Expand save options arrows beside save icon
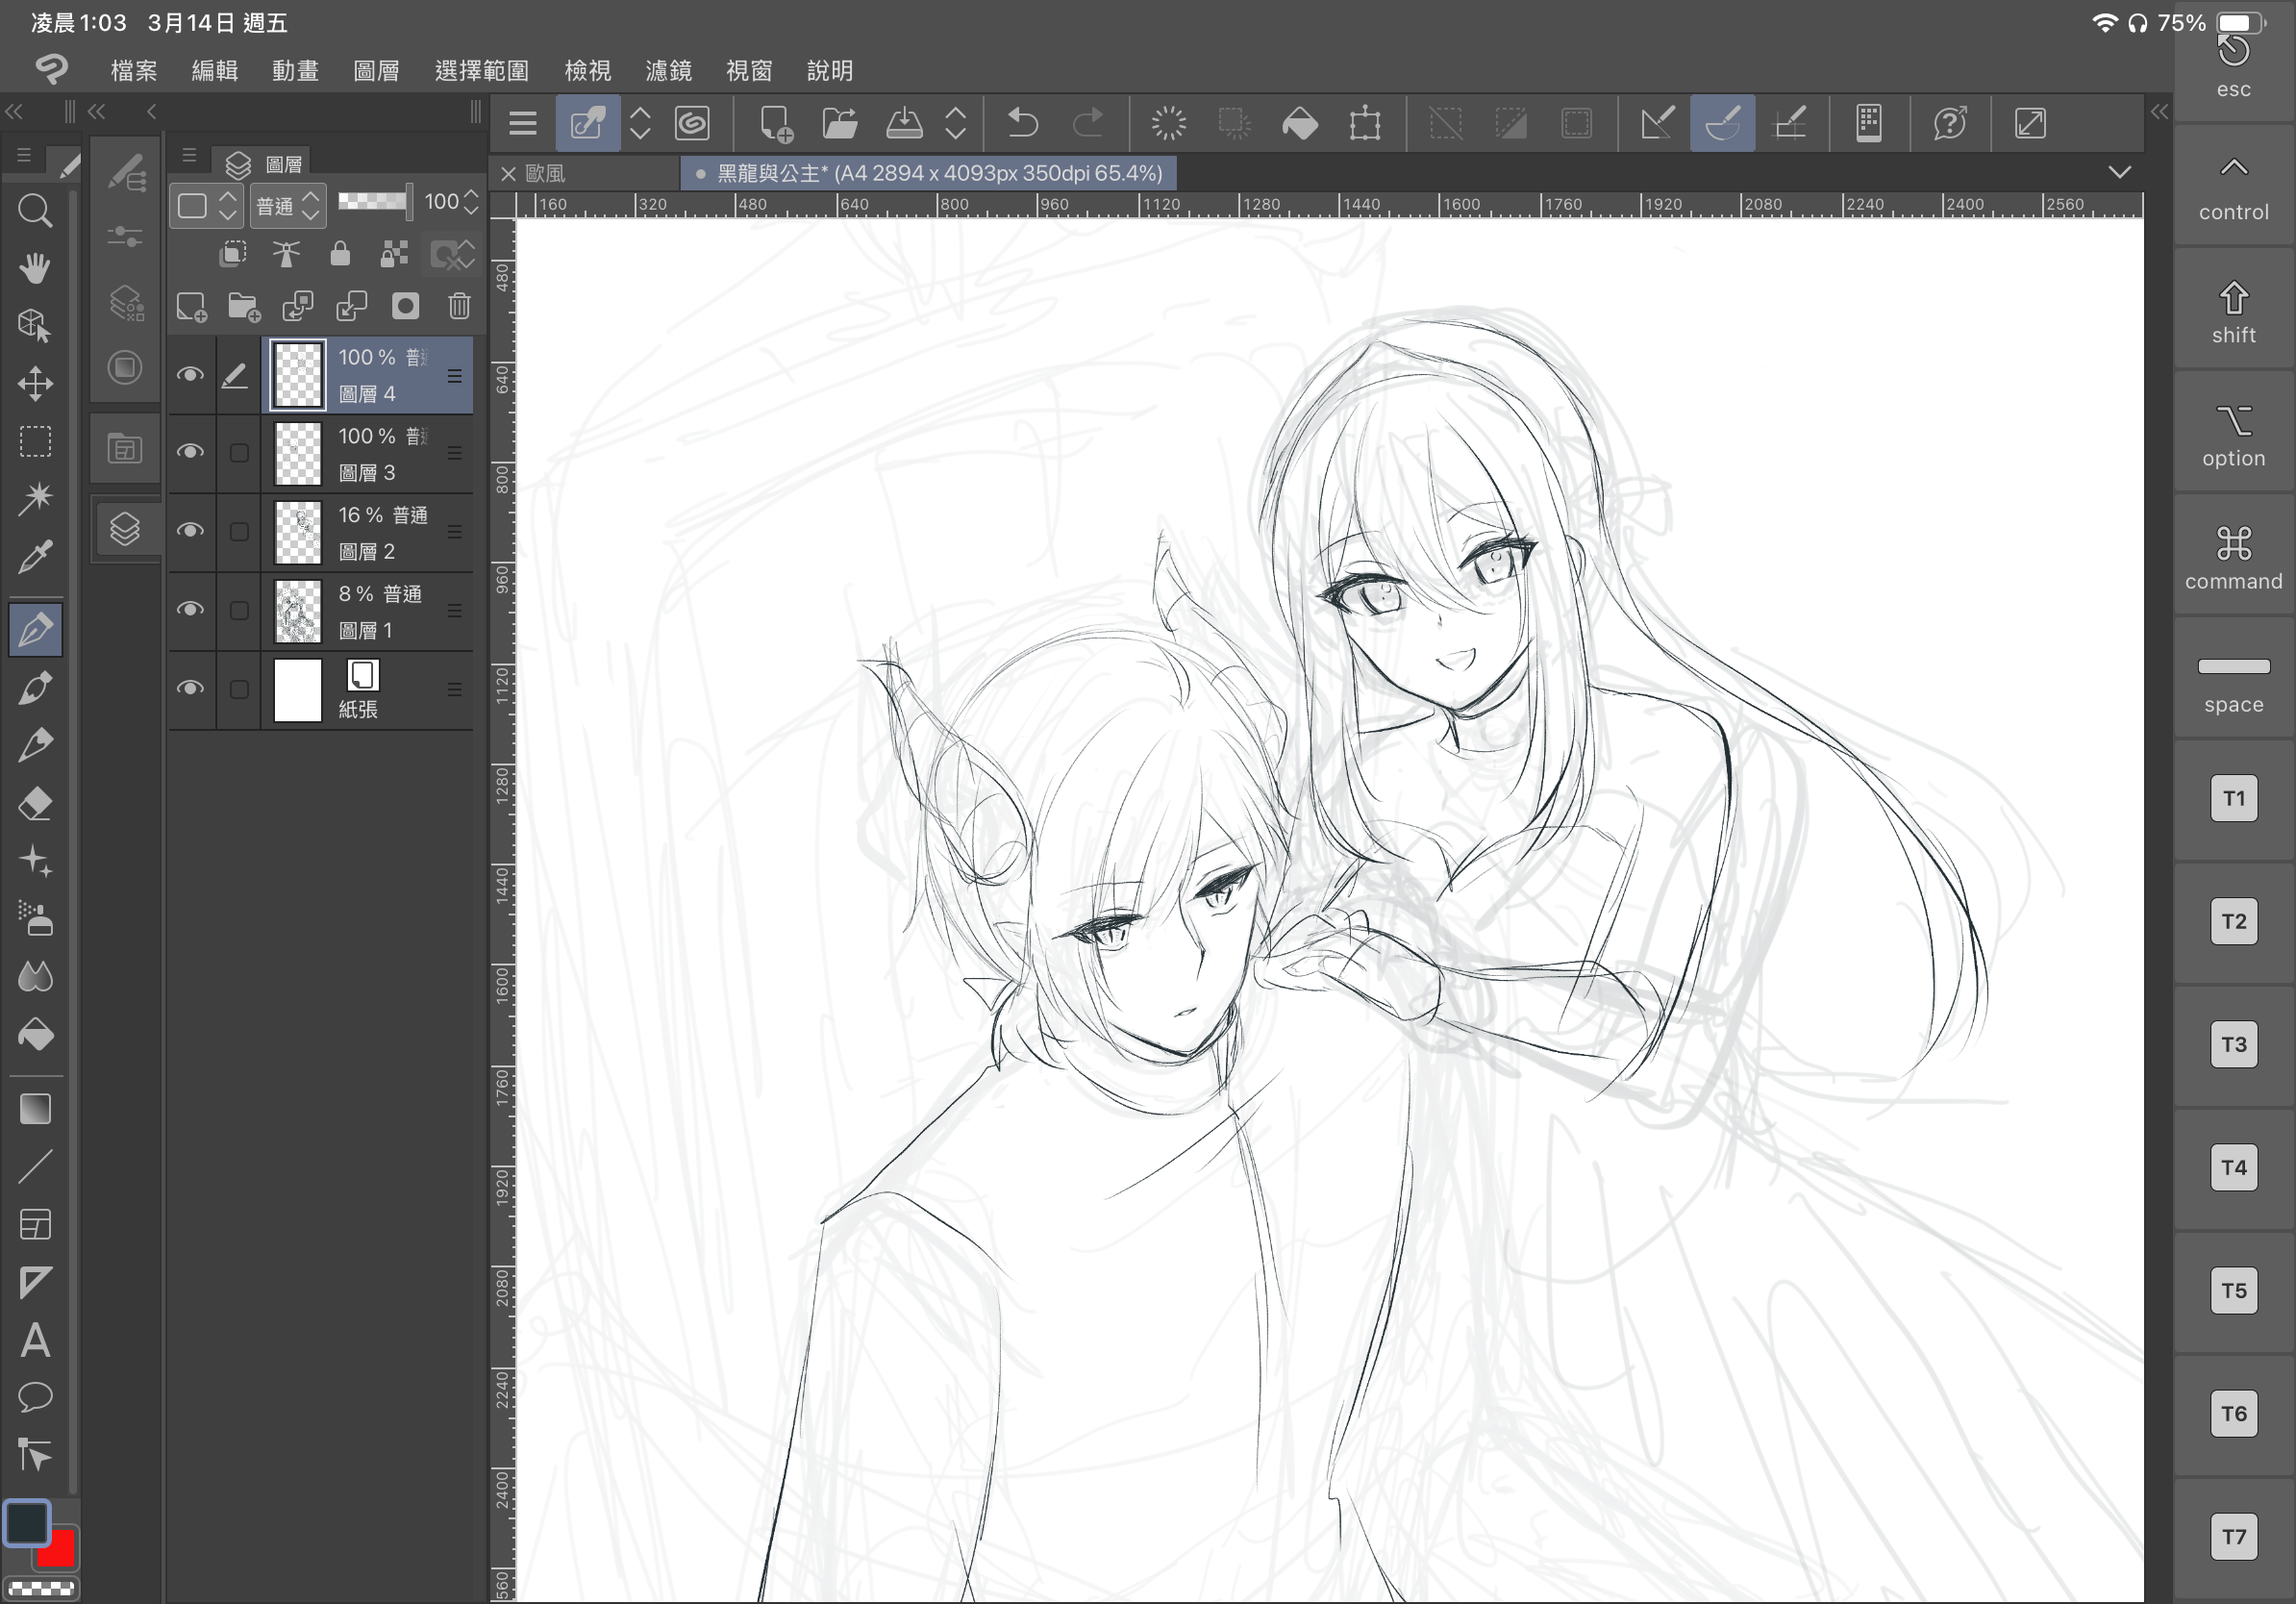The width and height of the screenshot is (2296, 1604). (x=956, y=123)
